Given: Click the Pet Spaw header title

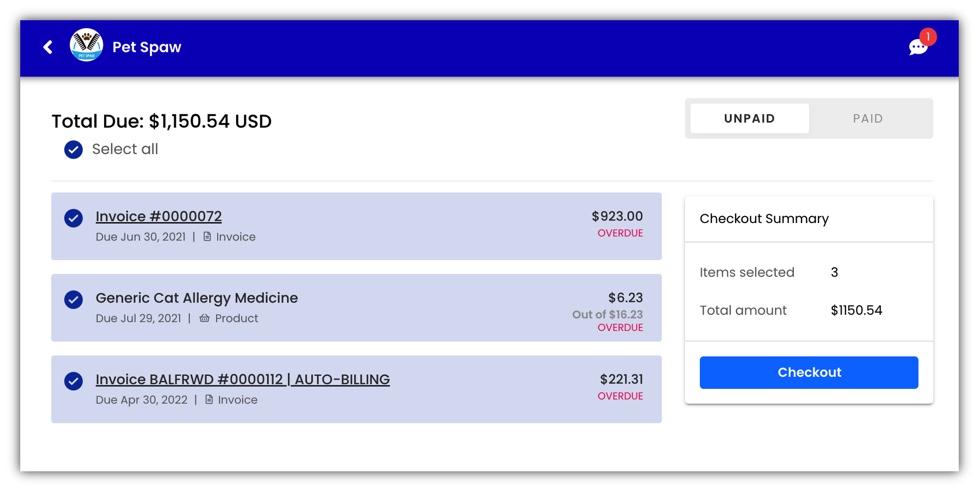Looking at the screenshot, I should click(x=147, y=47).
